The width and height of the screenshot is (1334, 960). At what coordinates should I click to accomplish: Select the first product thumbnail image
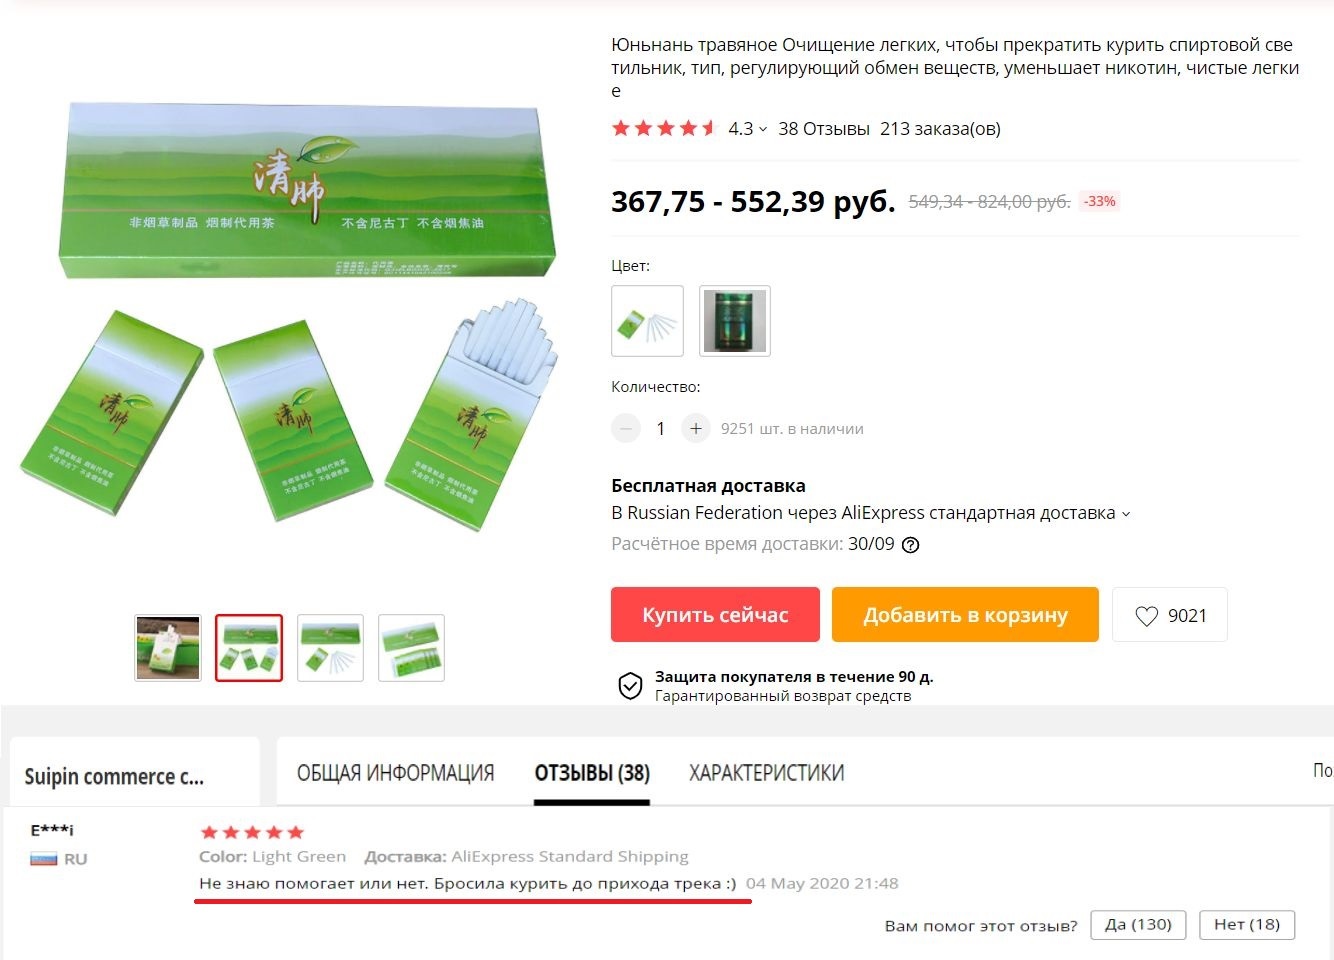[x=168, y=648]
